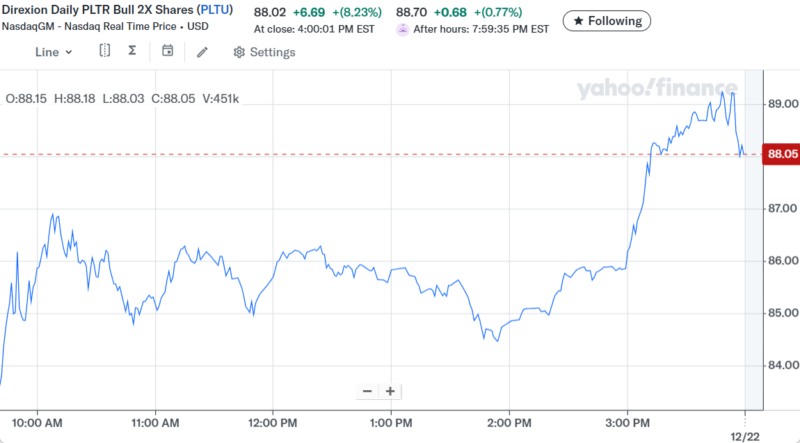The image size is (800, 443).
Task: Click the after hours moon icon
Action: pos(402,29)
